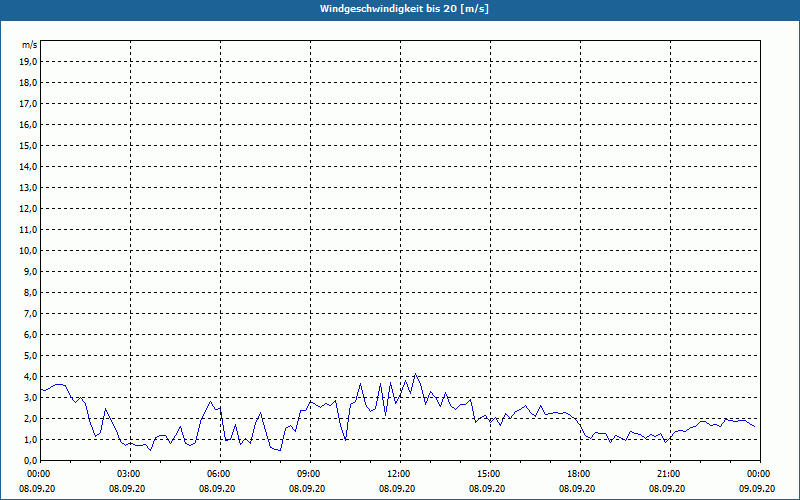
Task: Click the '9,0' y-axis tick label
Action: 32,271
